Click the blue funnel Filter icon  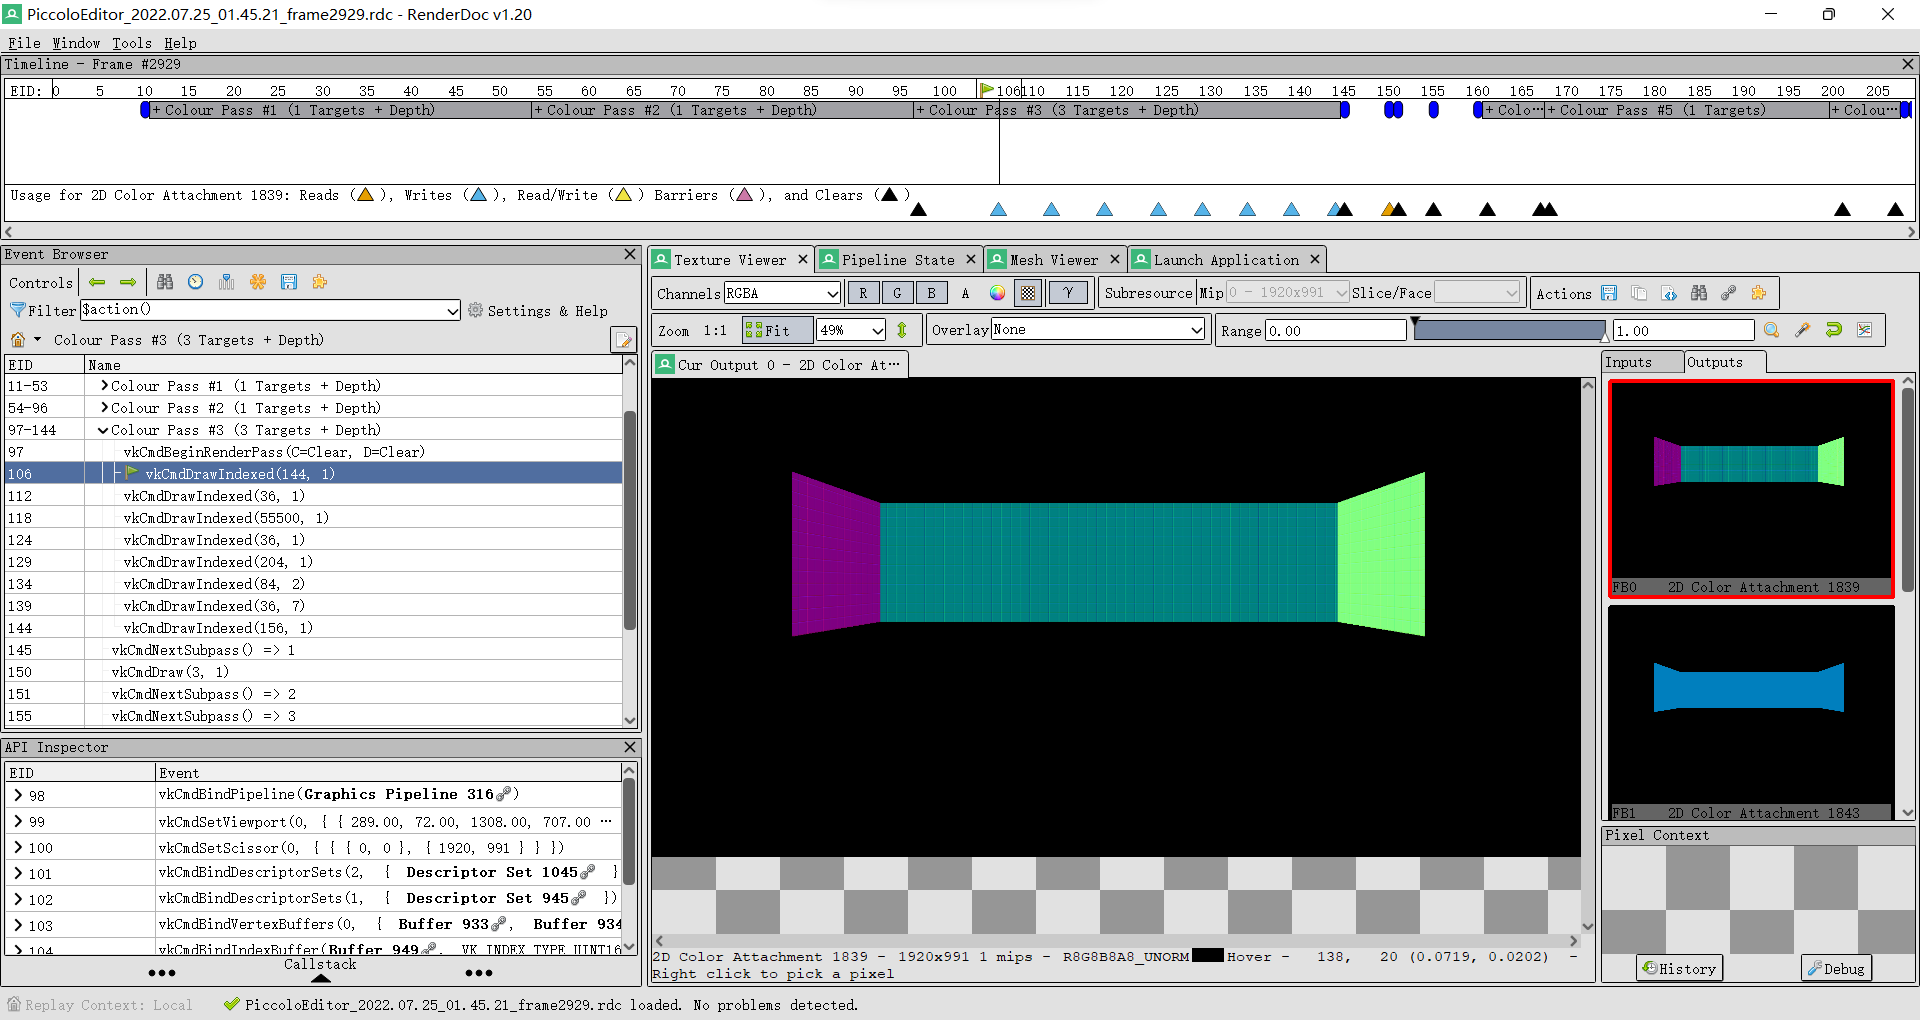pos(17,310)
